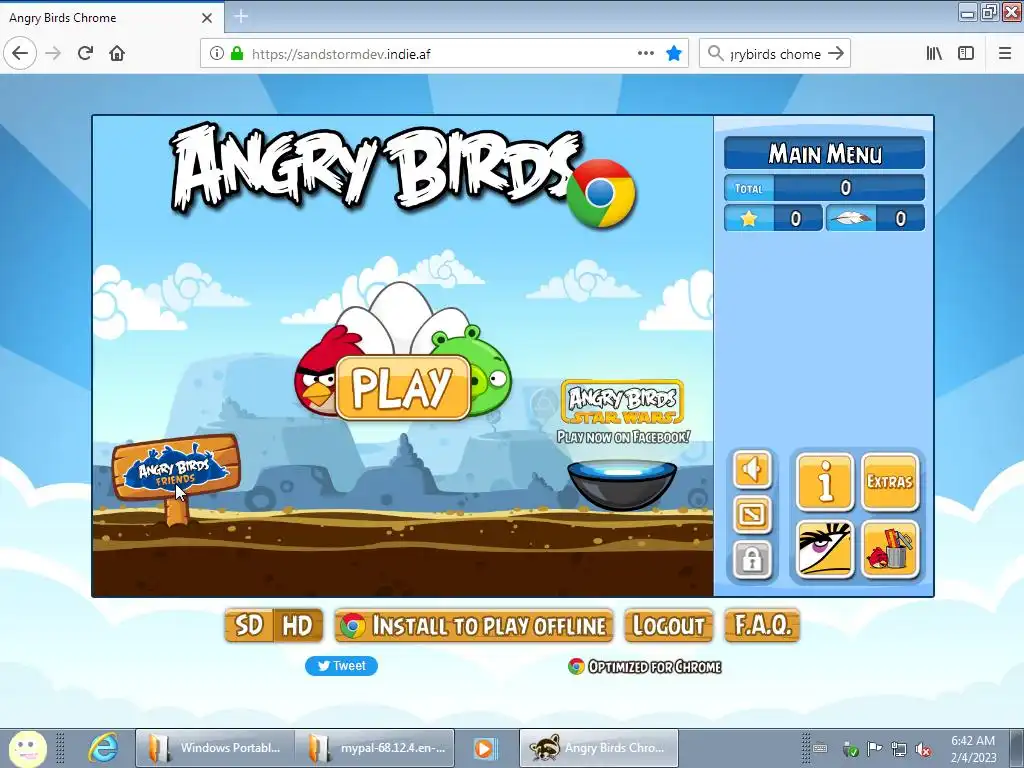Click Install to Play Offline button

coord(474,626)
